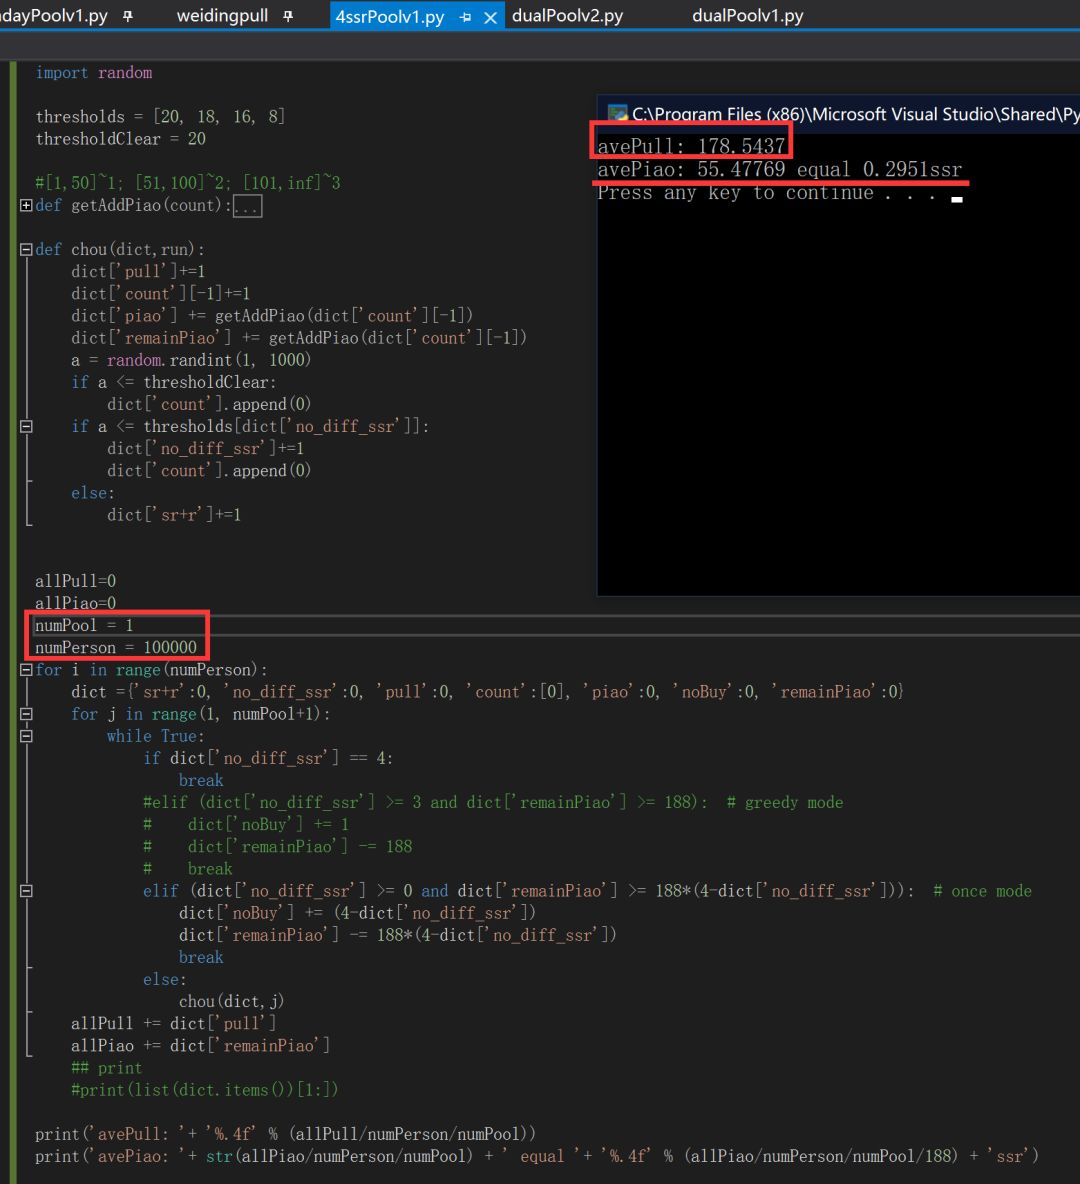Click the '# greedy mode' commented elif line
Viewport: 1080px width, 1184px height.
493,803
